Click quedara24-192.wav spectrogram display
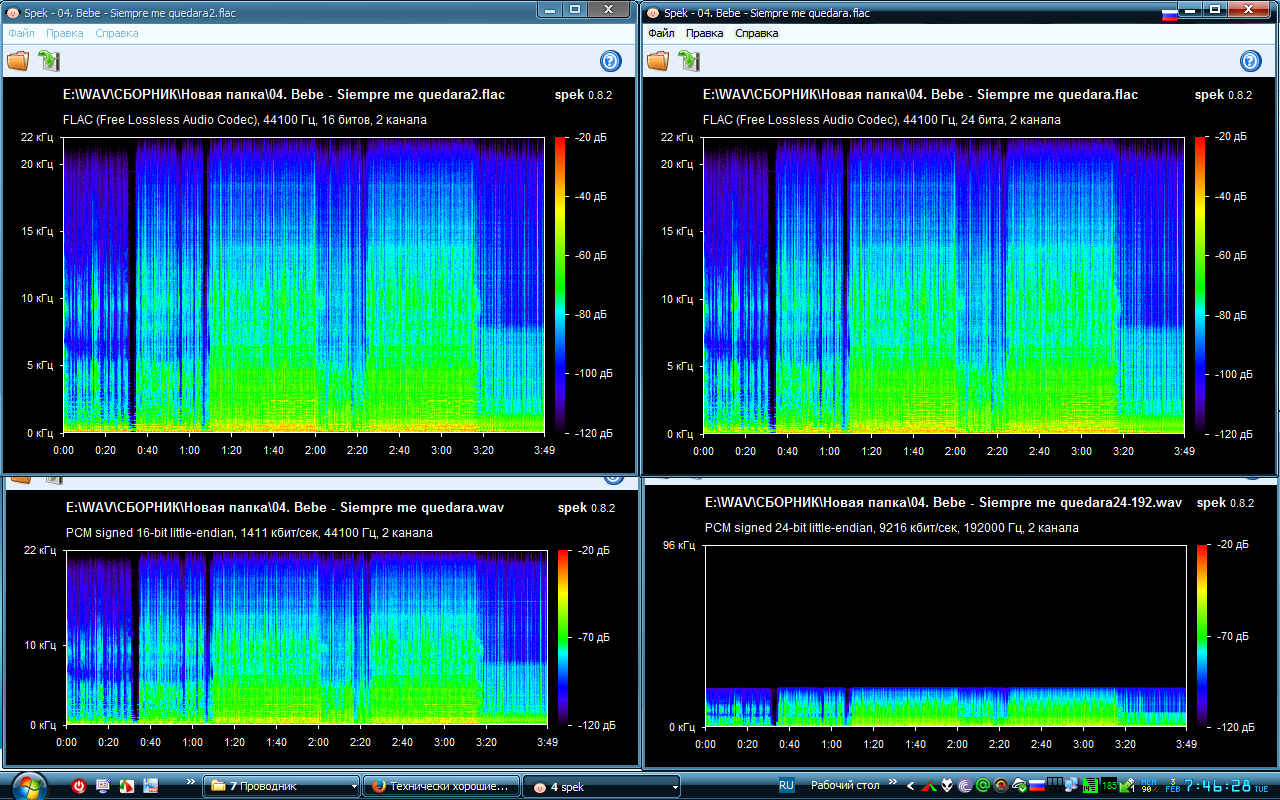Image resolution: width=1280 pixels, height=800 pixels. click(945, 635)
